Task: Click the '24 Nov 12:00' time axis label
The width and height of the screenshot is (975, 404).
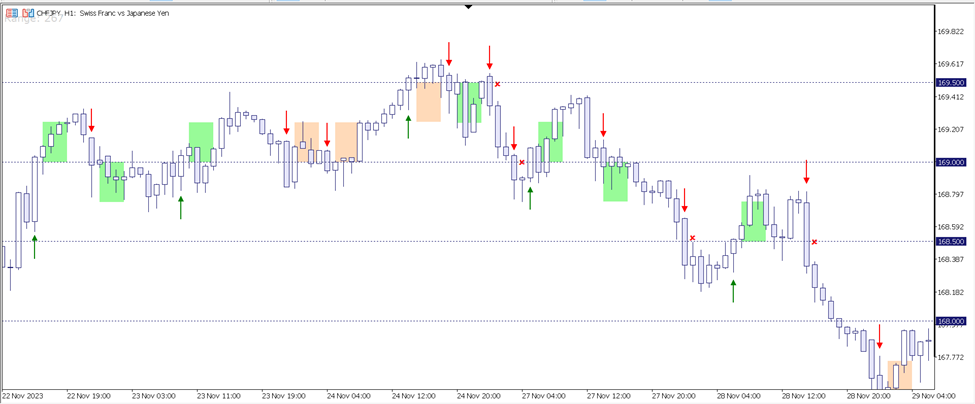Action: (414, 395)
